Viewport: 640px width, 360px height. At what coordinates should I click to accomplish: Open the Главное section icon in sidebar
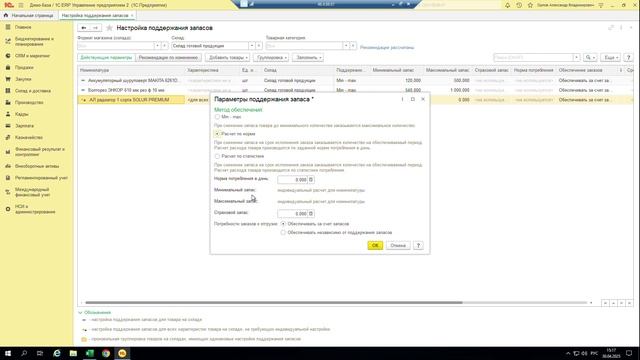(8, 27)
